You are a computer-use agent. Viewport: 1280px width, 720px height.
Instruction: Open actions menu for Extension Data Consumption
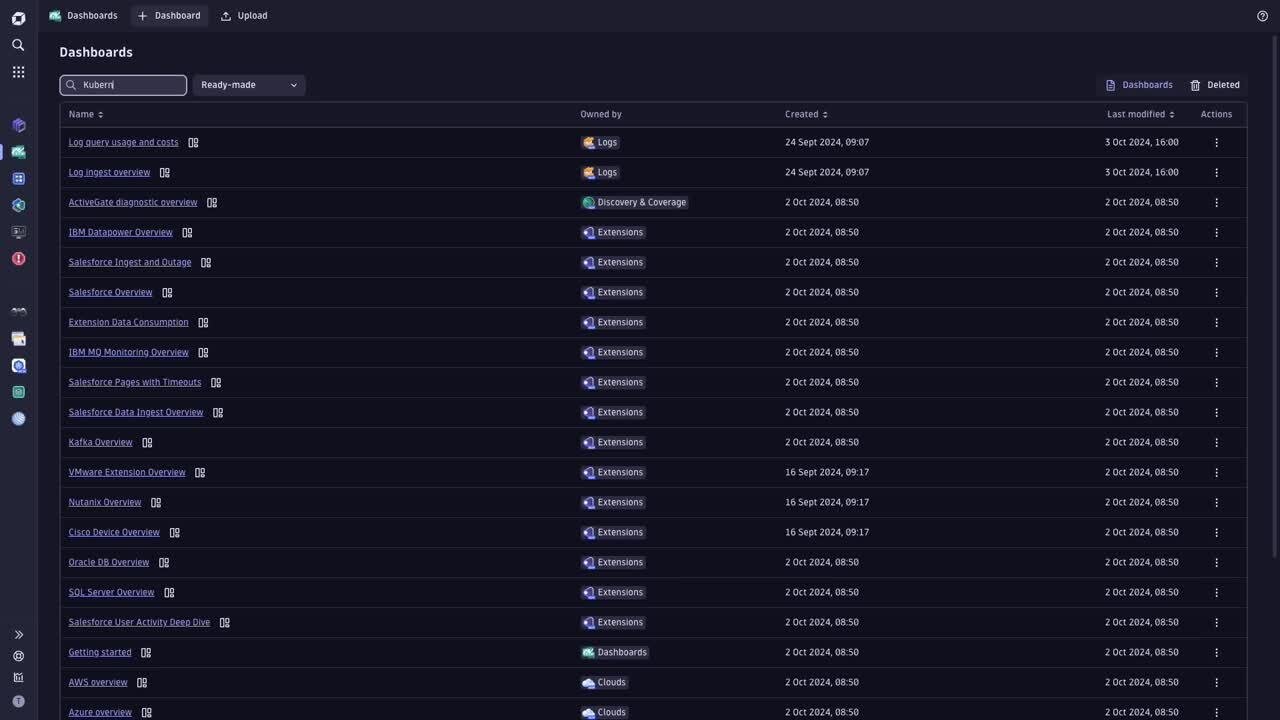pos(1216,323)
